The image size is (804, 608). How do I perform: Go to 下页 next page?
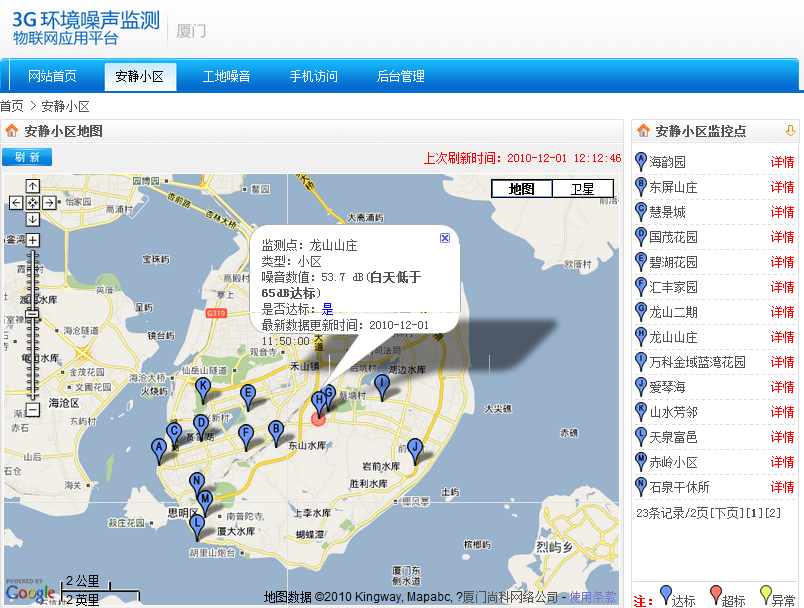pos(727,513)
